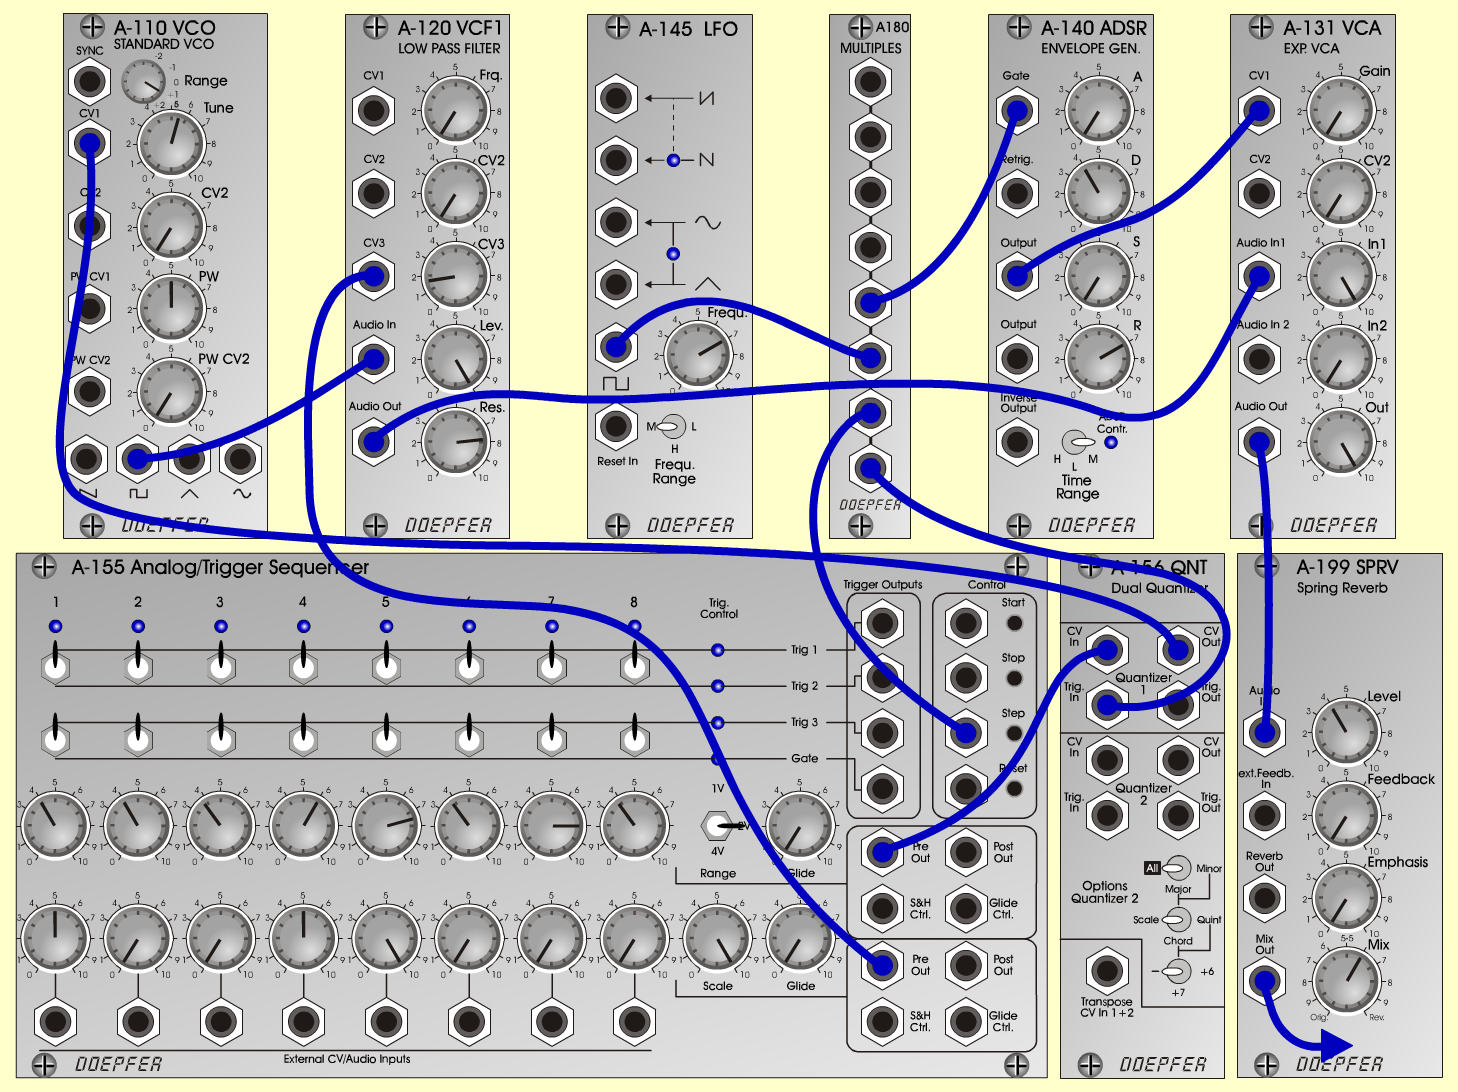Select the sine wave output jack on the A-110 VCO
The image size is (1458, 1092).
point(240,460)
